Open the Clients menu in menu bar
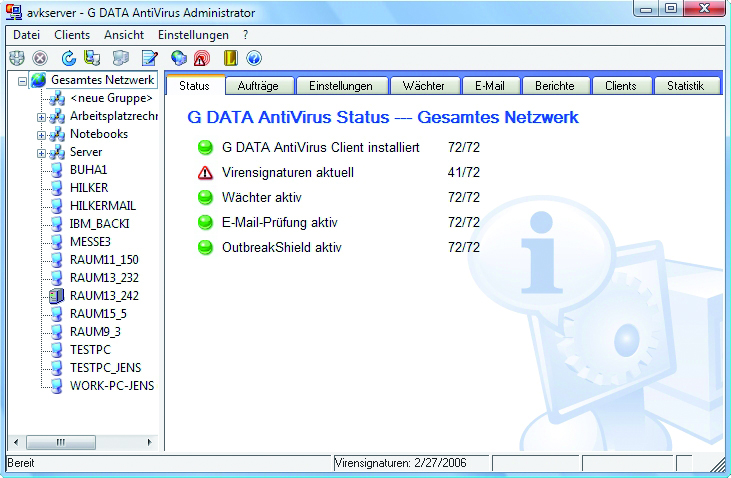The width and height of the screenshot is (731, 478). pyautogui.click(x=71, y=34)
